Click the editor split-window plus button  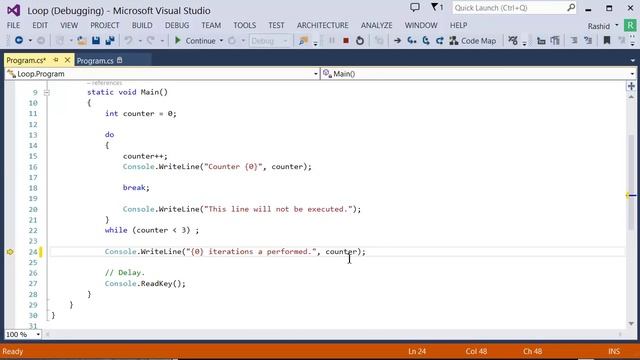[x=631, y=86]
